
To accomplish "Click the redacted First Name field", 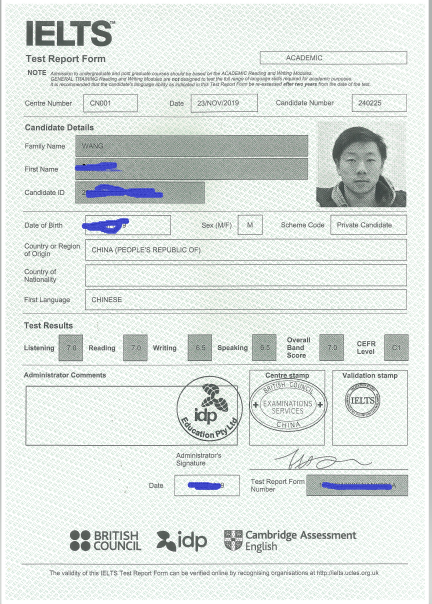I will pos(192,169).
